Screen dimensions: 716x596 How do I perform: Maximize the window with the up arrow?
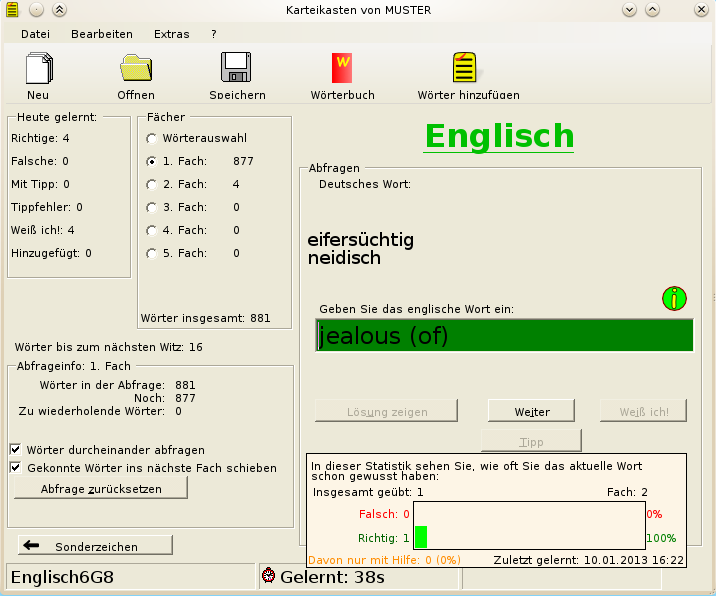[652, 10]
